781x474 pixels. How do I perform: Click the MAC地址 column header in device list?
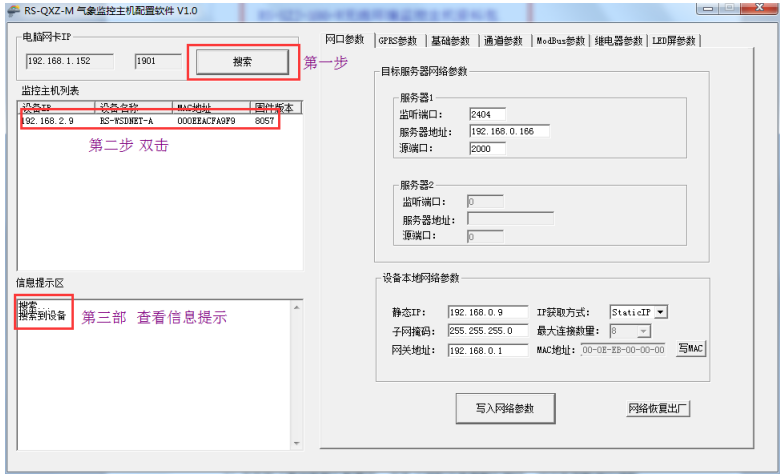click(x=211, y=108)
